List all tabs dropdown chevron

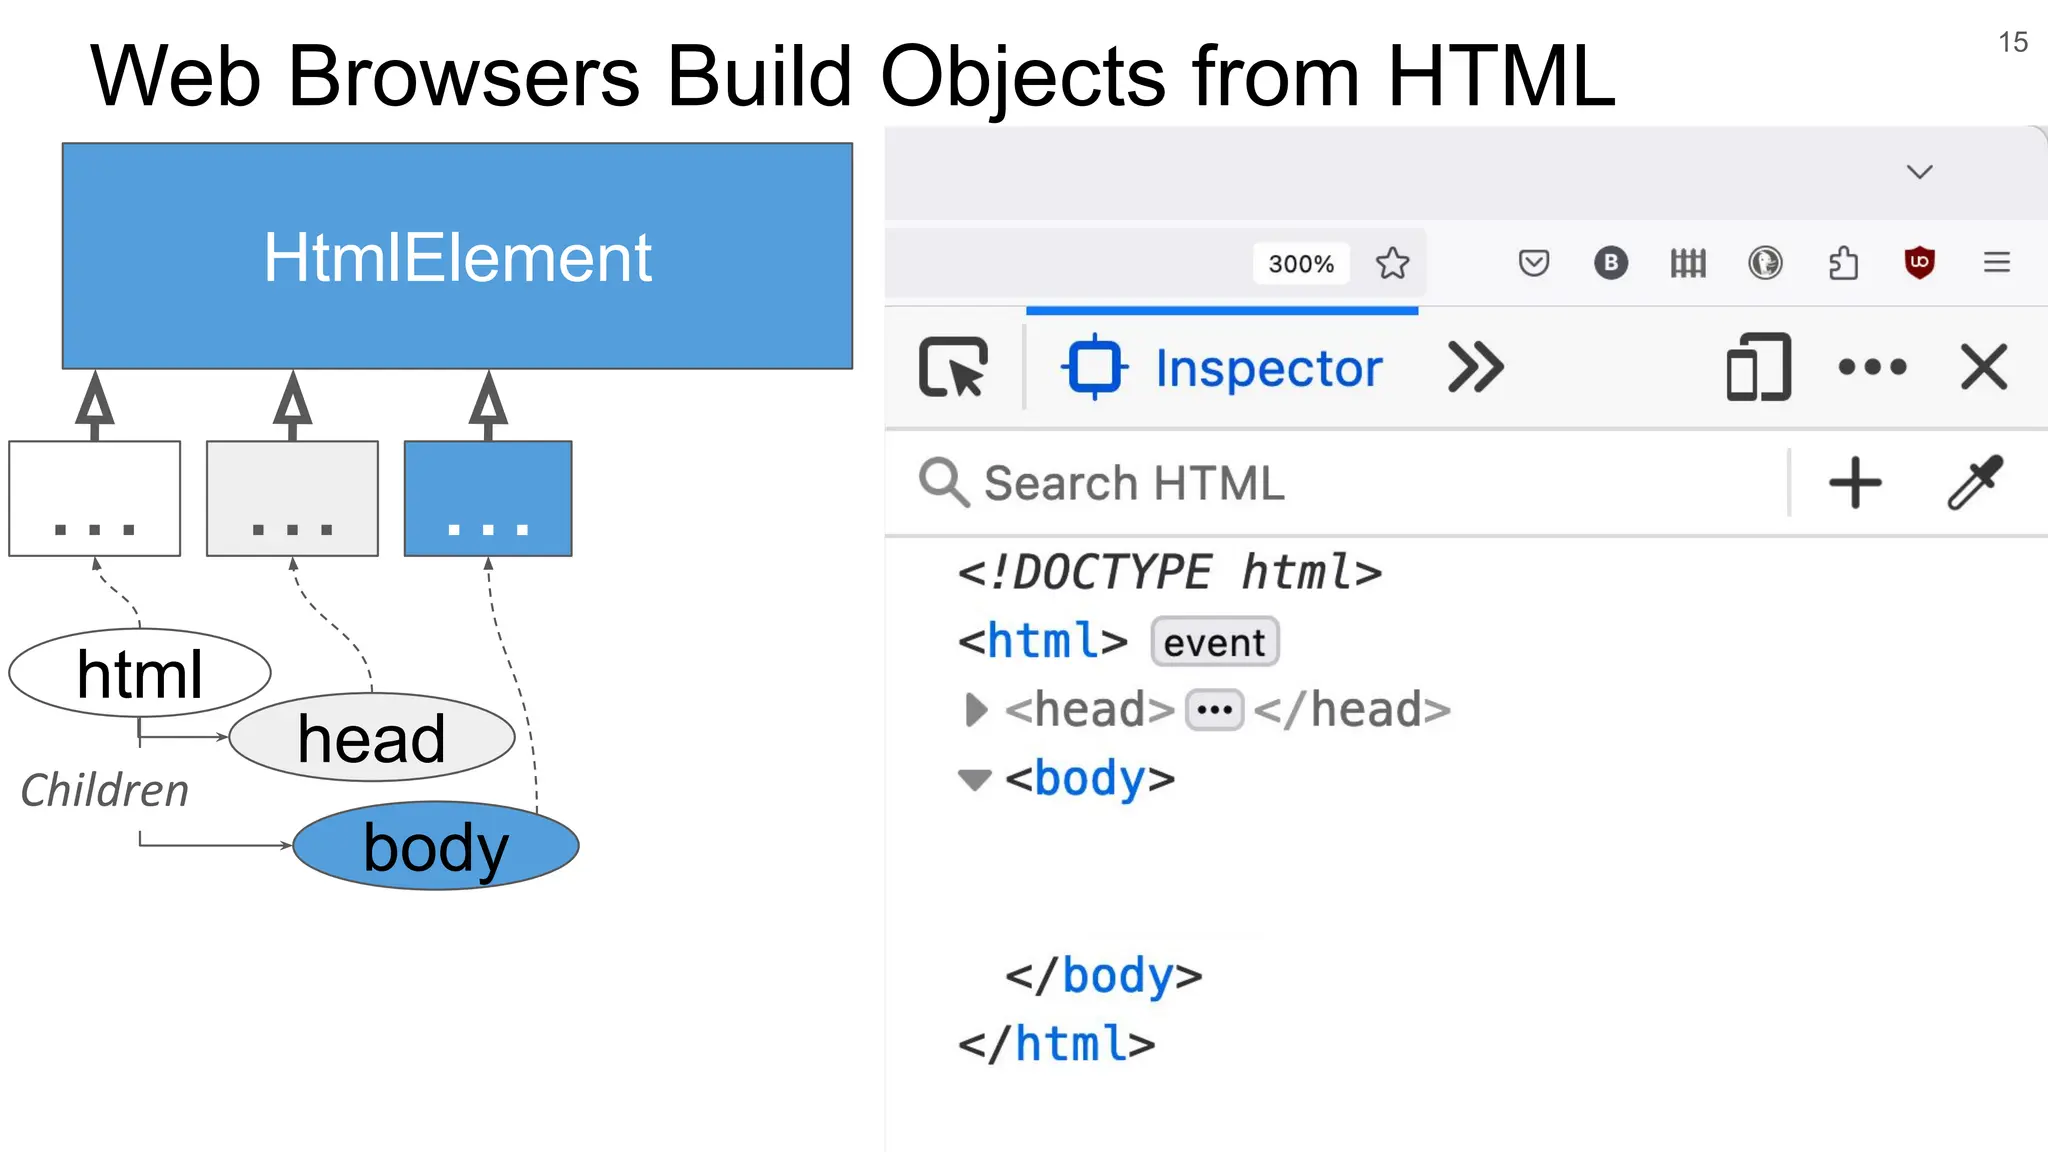pyautogui.click(x=1919, y=172)
